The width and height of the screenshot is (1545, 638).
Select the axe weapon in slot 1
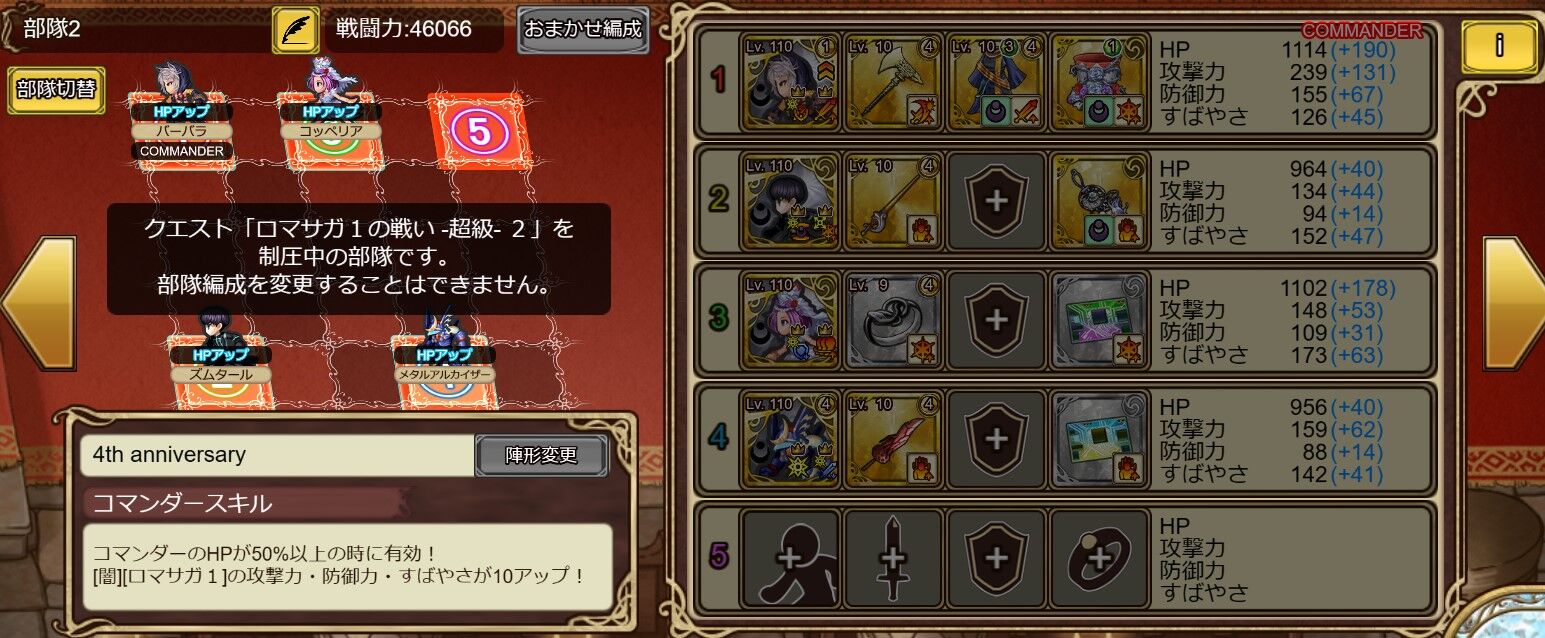(893, 83)
